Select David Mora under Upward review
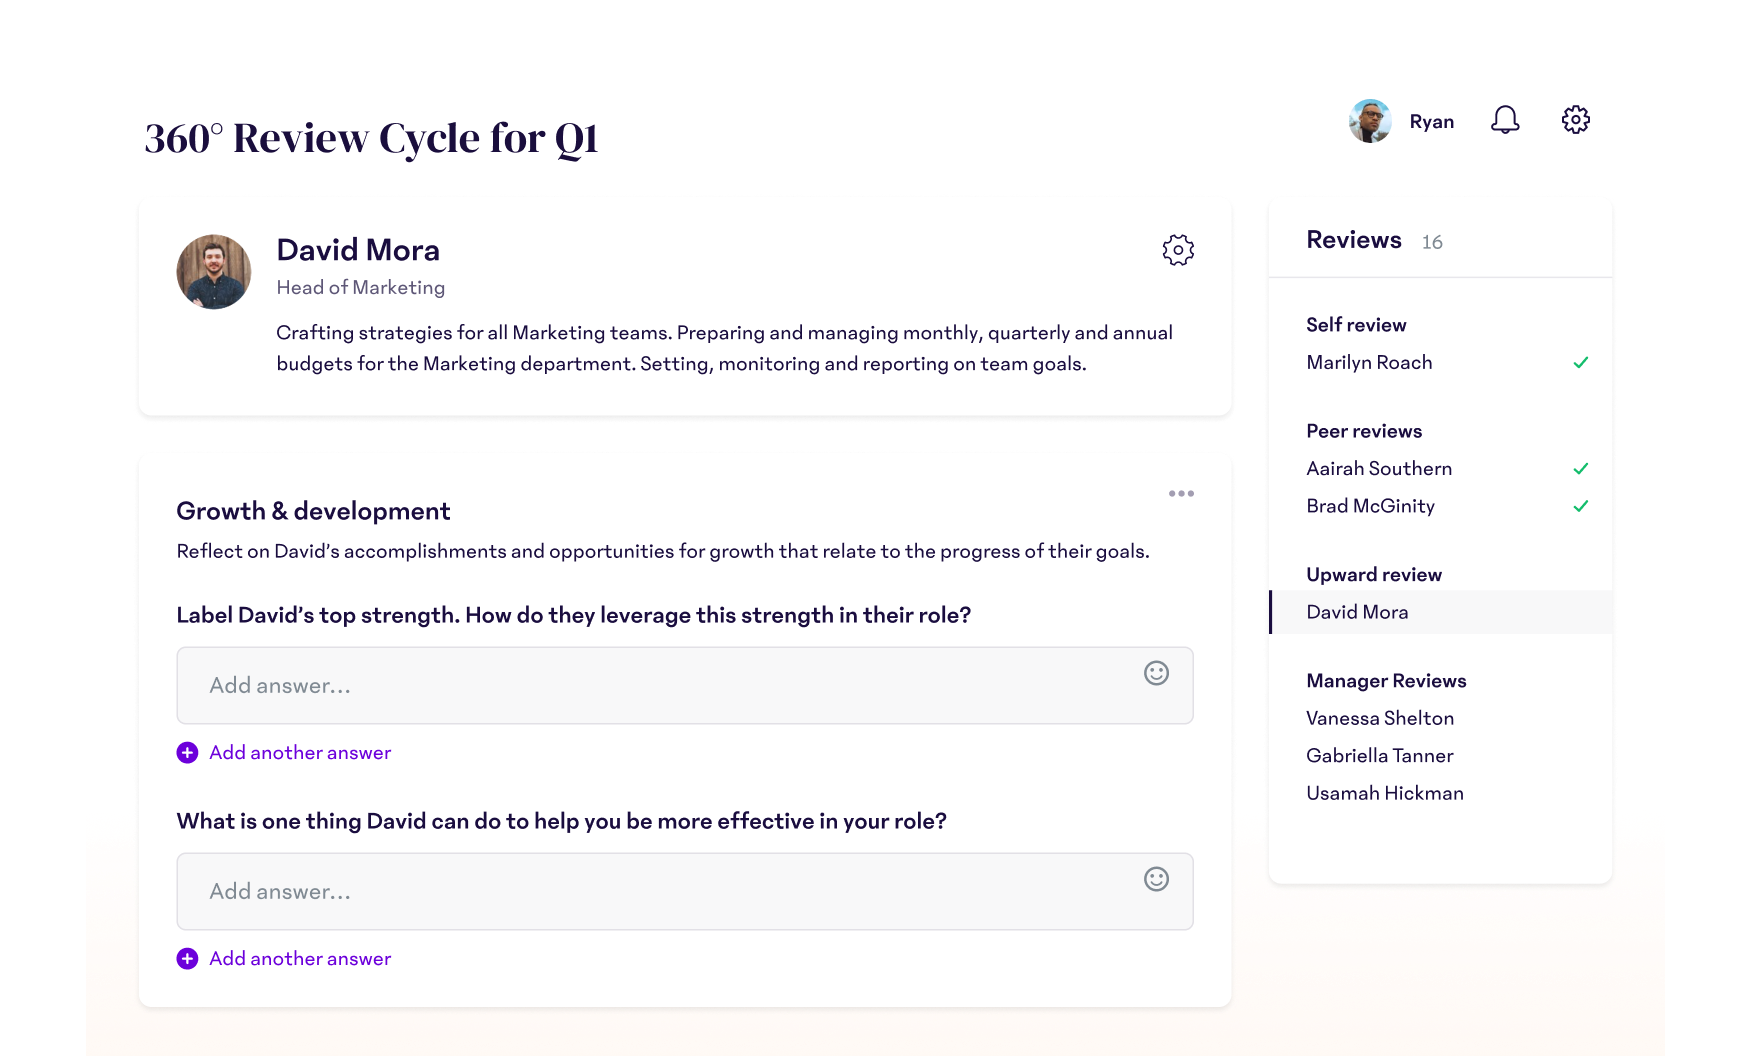This screenshot has height=1056, width=1751. point(1357,612)
